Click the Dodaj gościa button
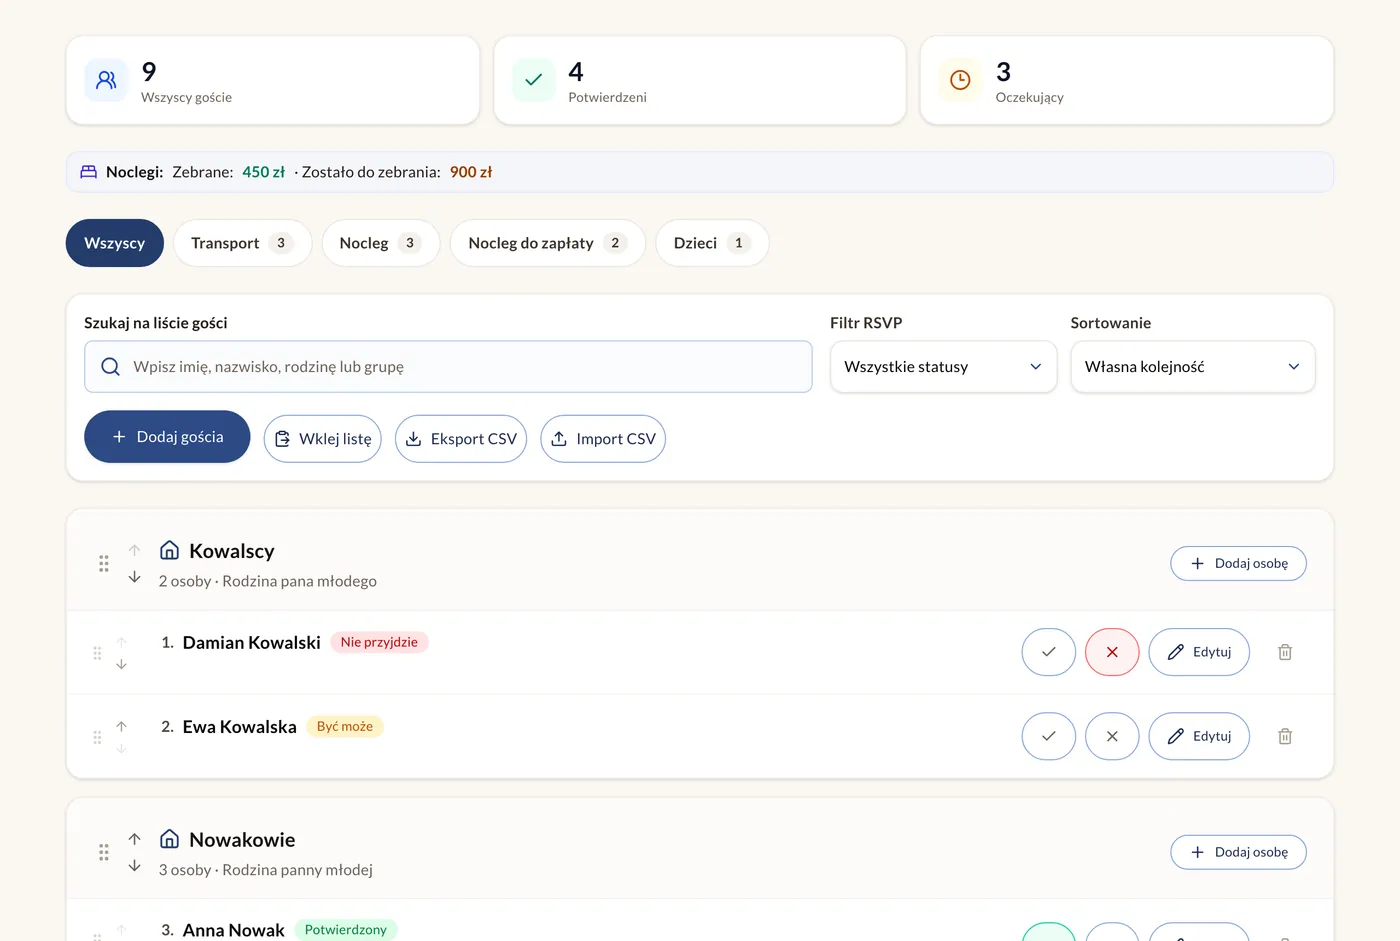The image size is (1400, 941). click(167, 437)
